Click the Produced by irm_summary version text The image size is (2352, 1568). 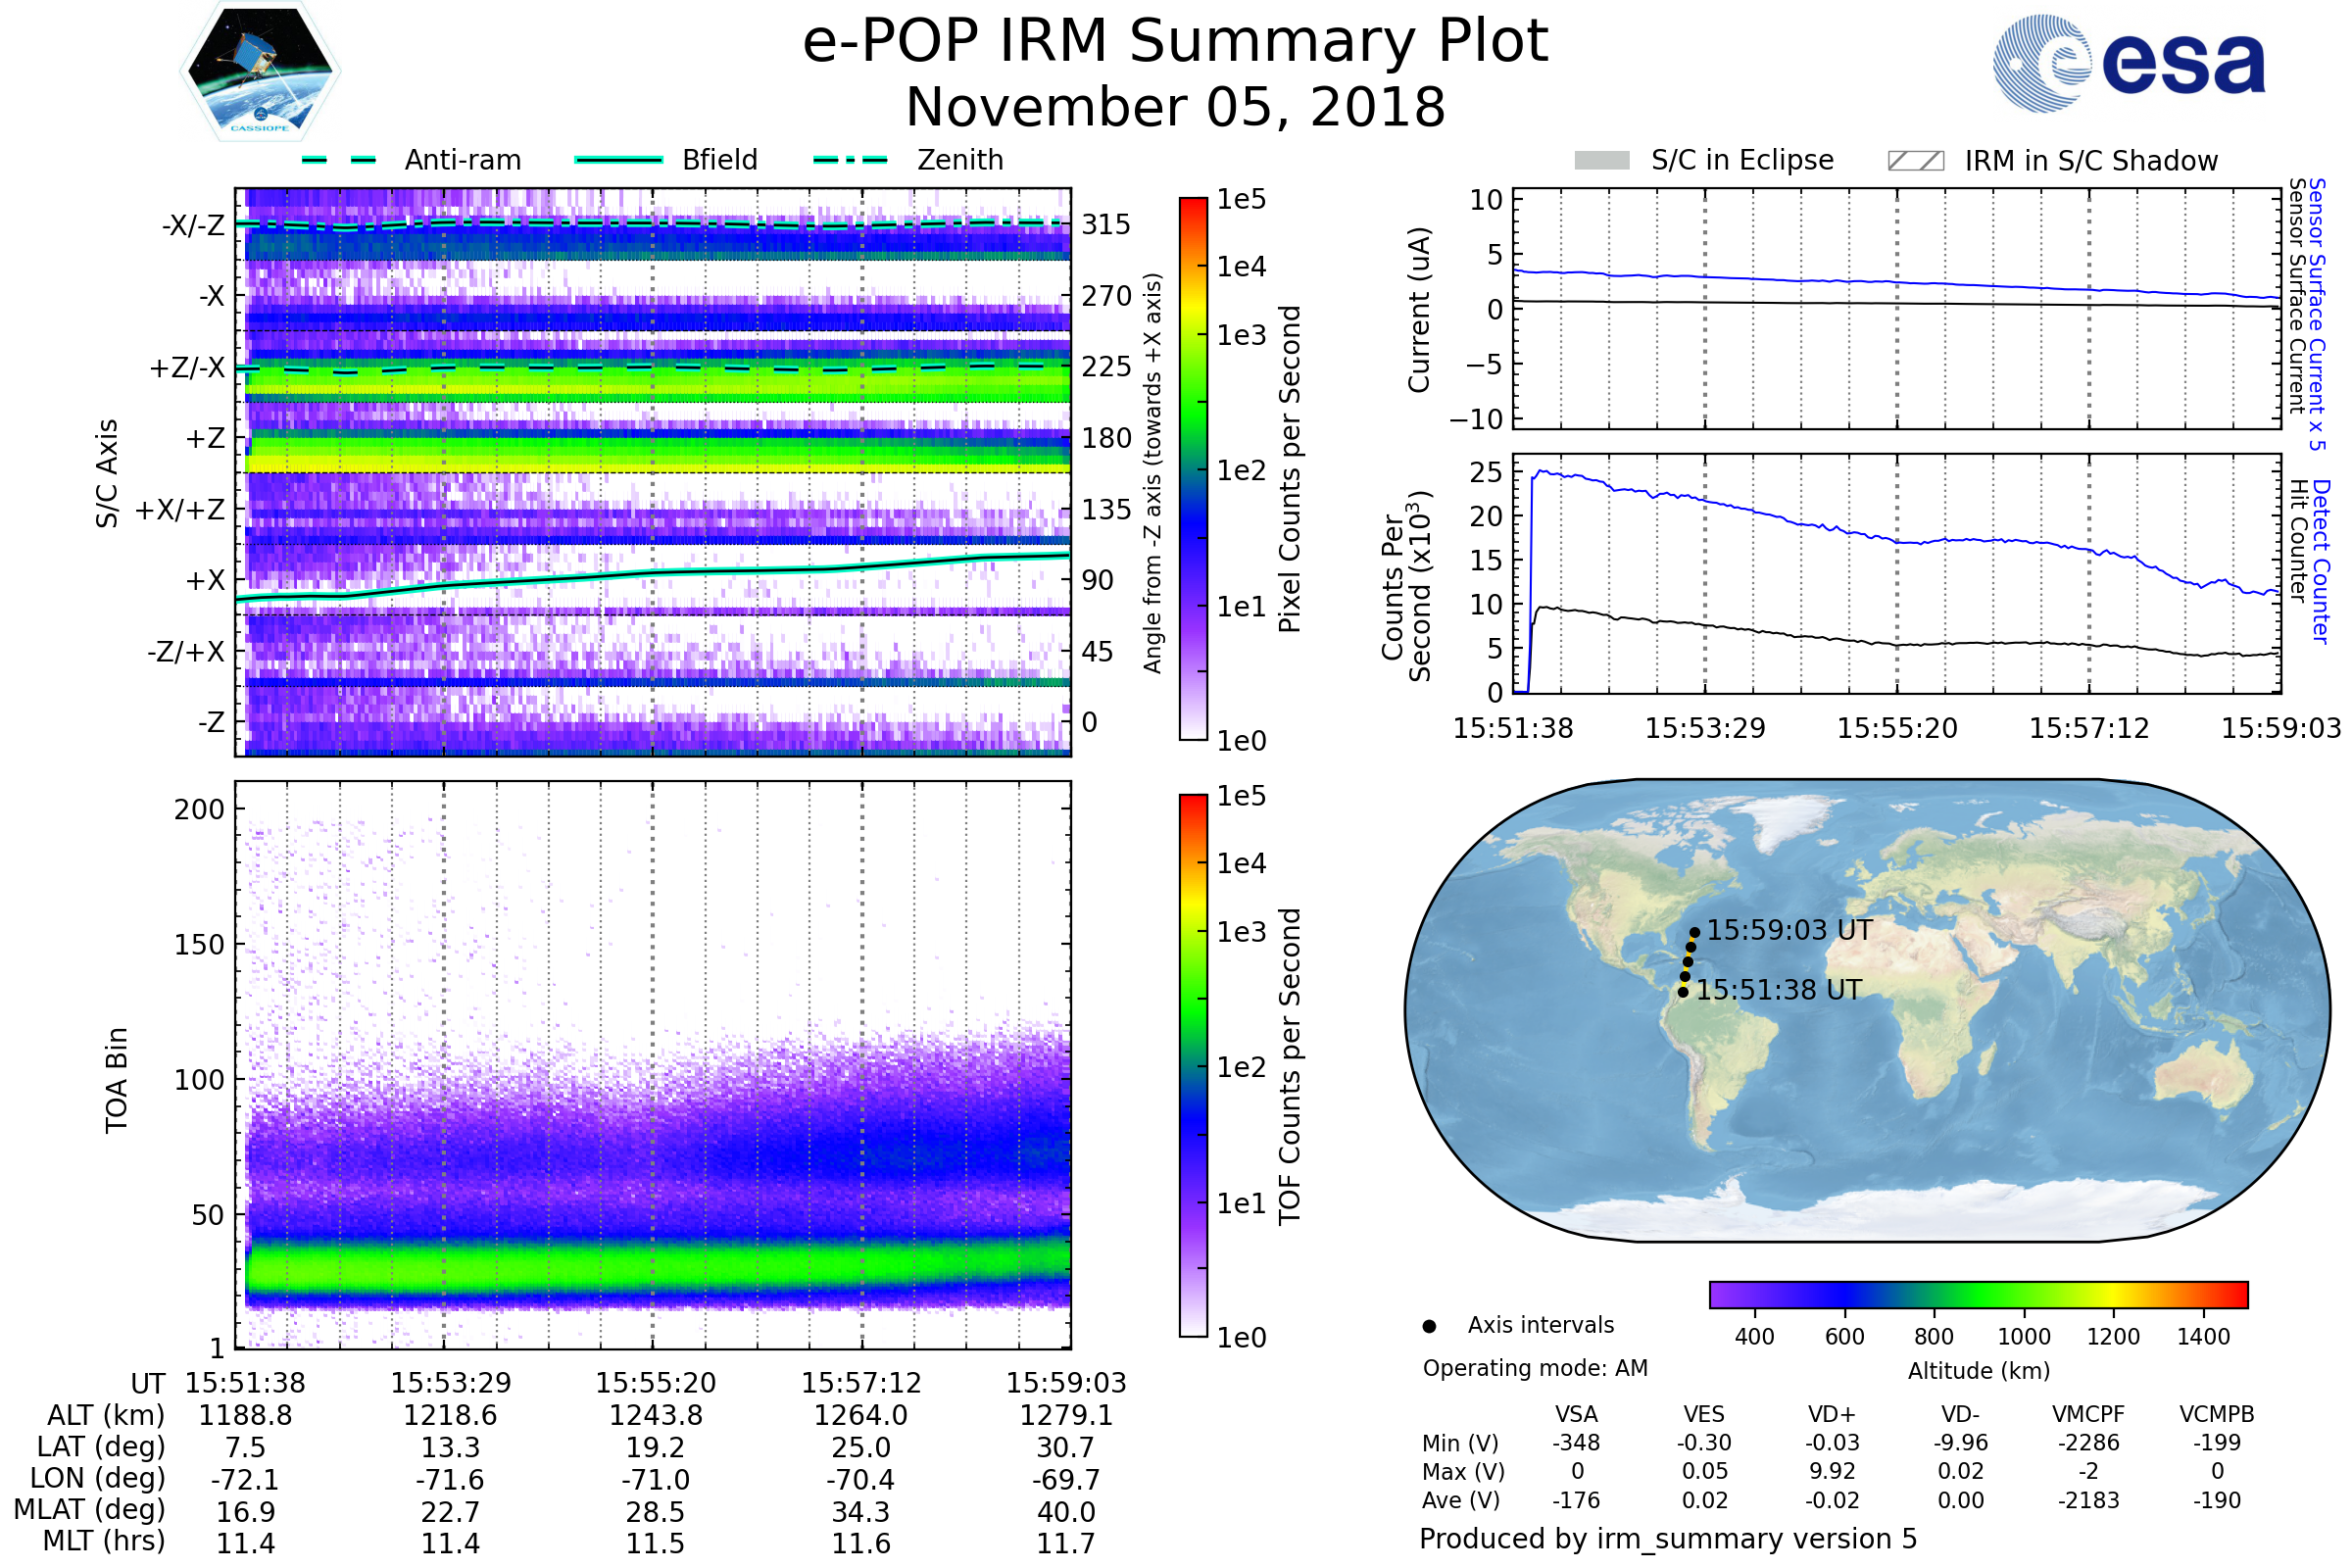pos(1667,1538)
